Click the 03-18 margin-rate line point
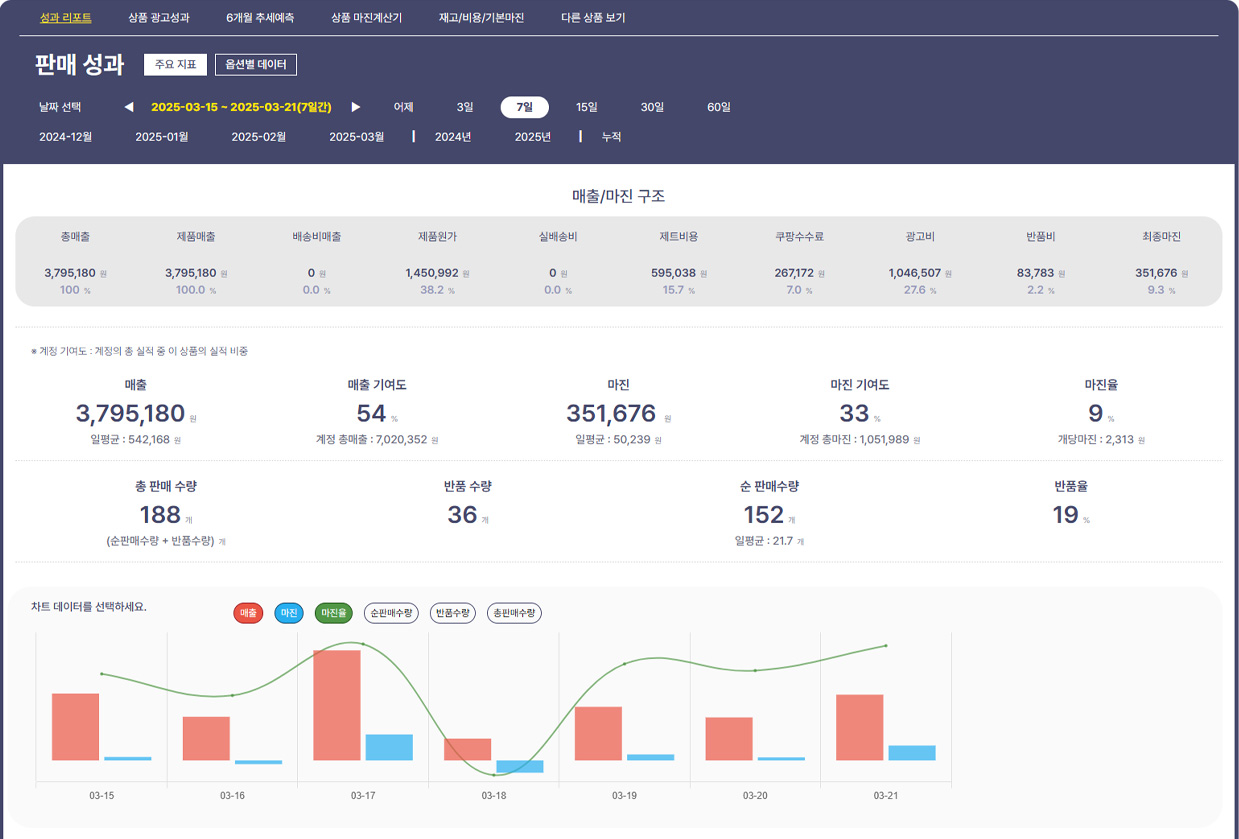 [494, 774]
